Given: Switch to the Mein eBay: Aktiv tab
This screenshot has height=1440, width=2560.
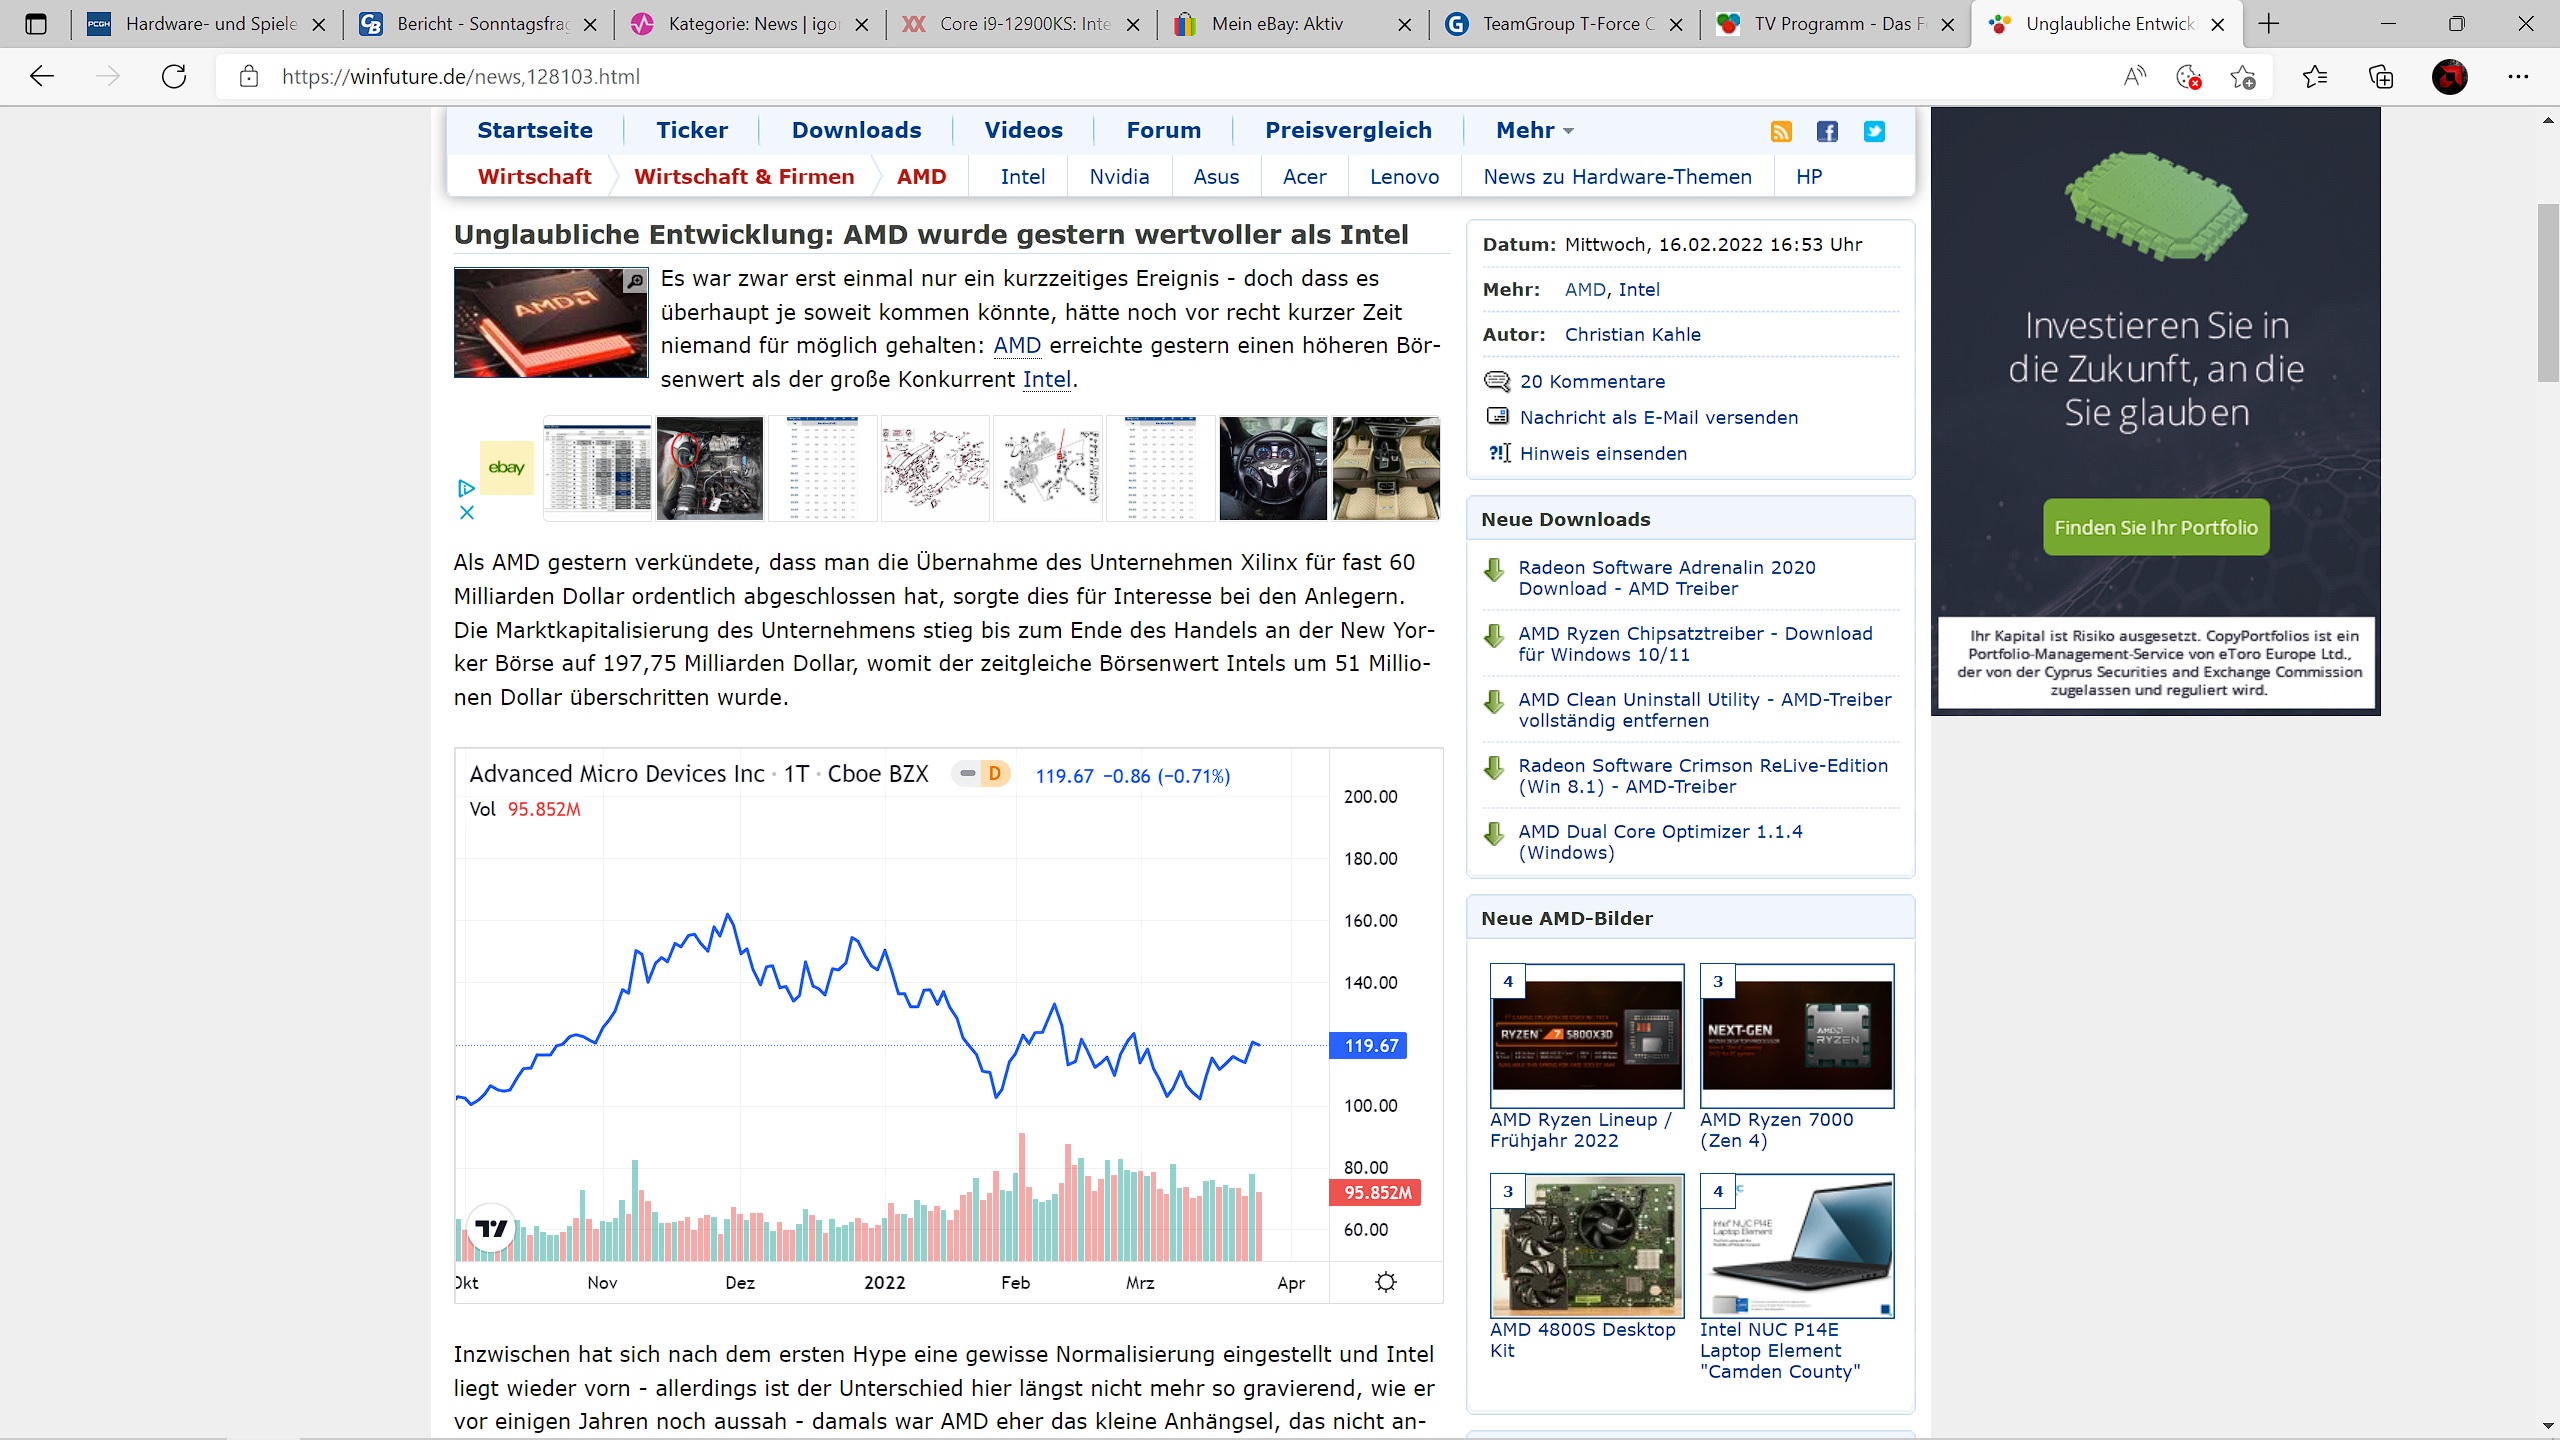Looking at the screenshot, I should pyautogui.click(x=1277, y=24).
